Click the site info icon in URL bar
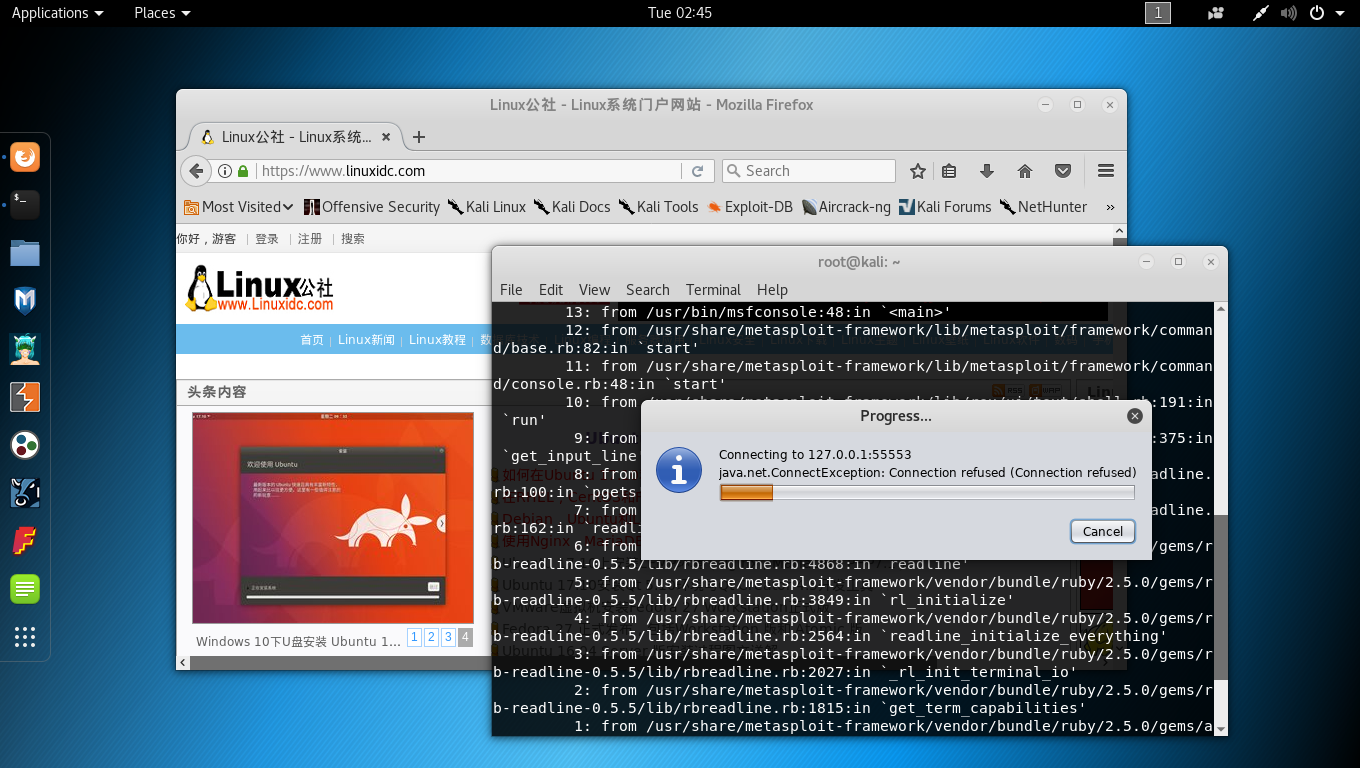This screenshot has height=768, width=1360. [225, 171]
